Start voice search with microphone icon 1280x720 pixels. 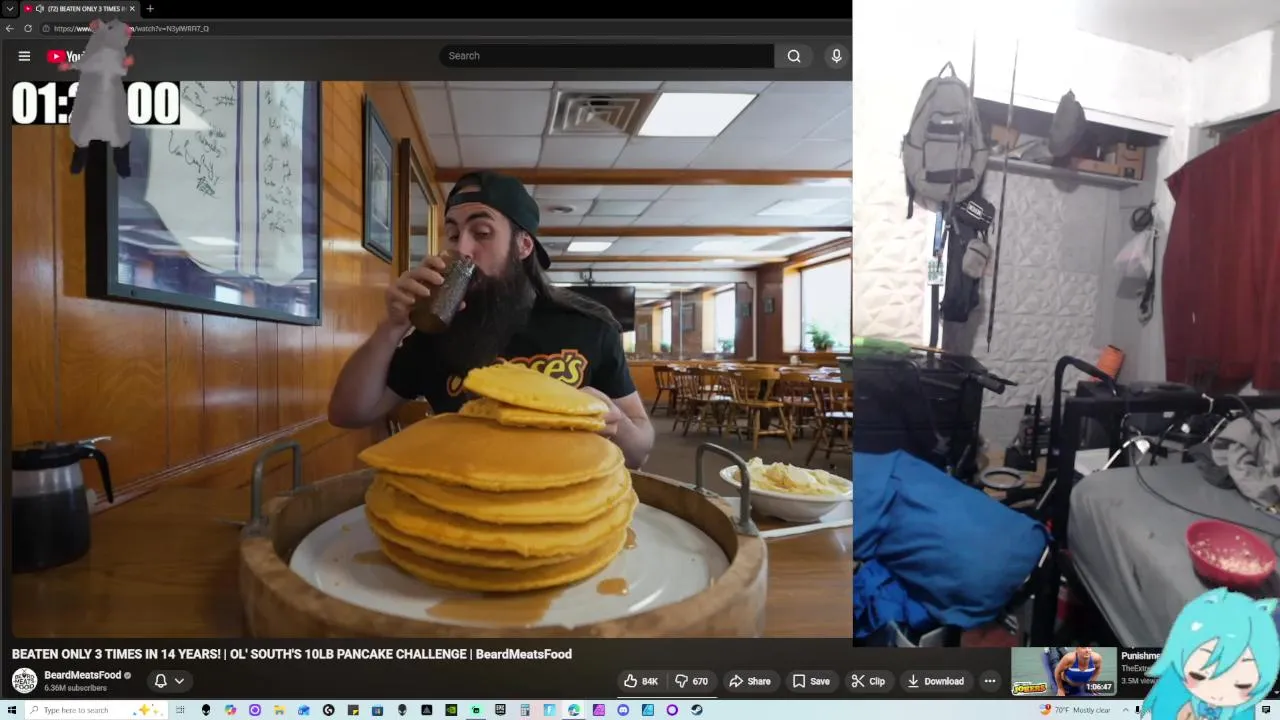point(836,56)
